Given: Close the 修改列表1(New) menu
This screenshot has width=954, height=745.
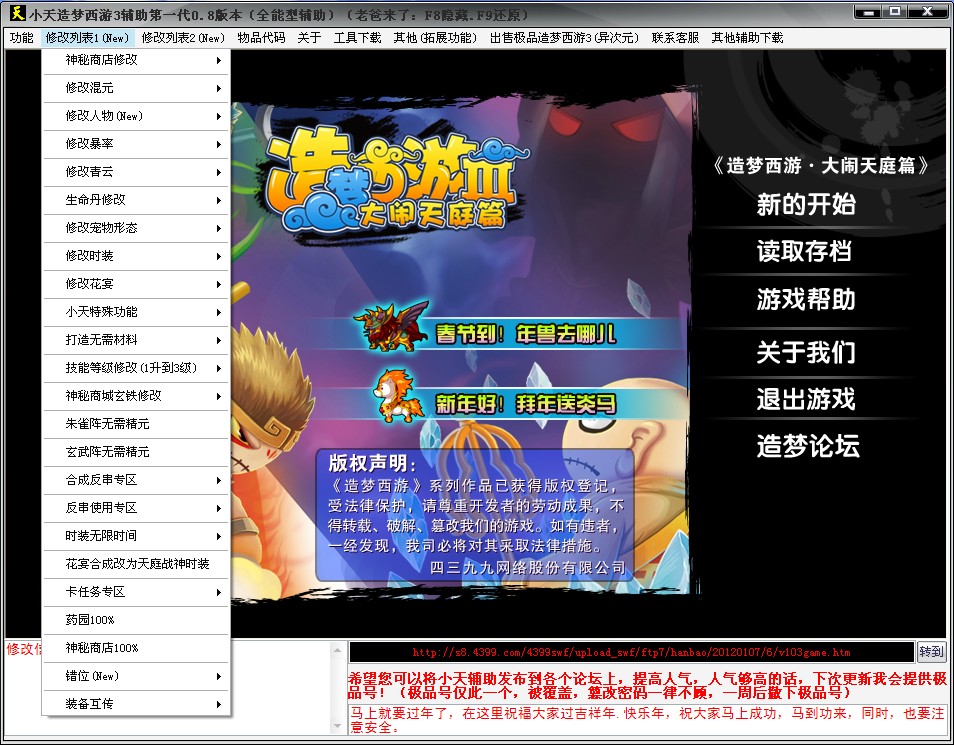Looking at the screenshot, I should 88,38.
